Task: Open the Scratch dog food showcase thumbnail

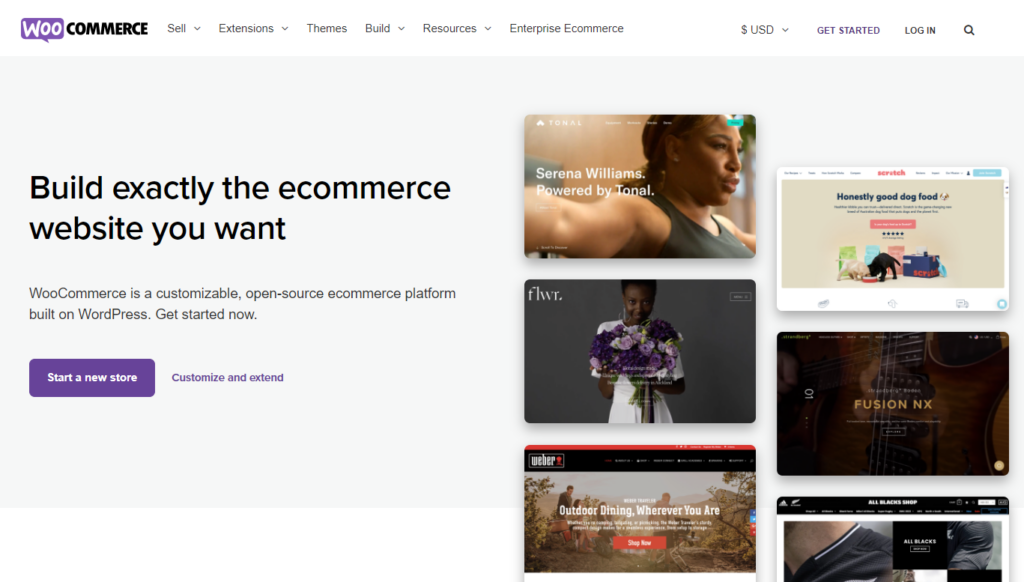Action: 893,239
